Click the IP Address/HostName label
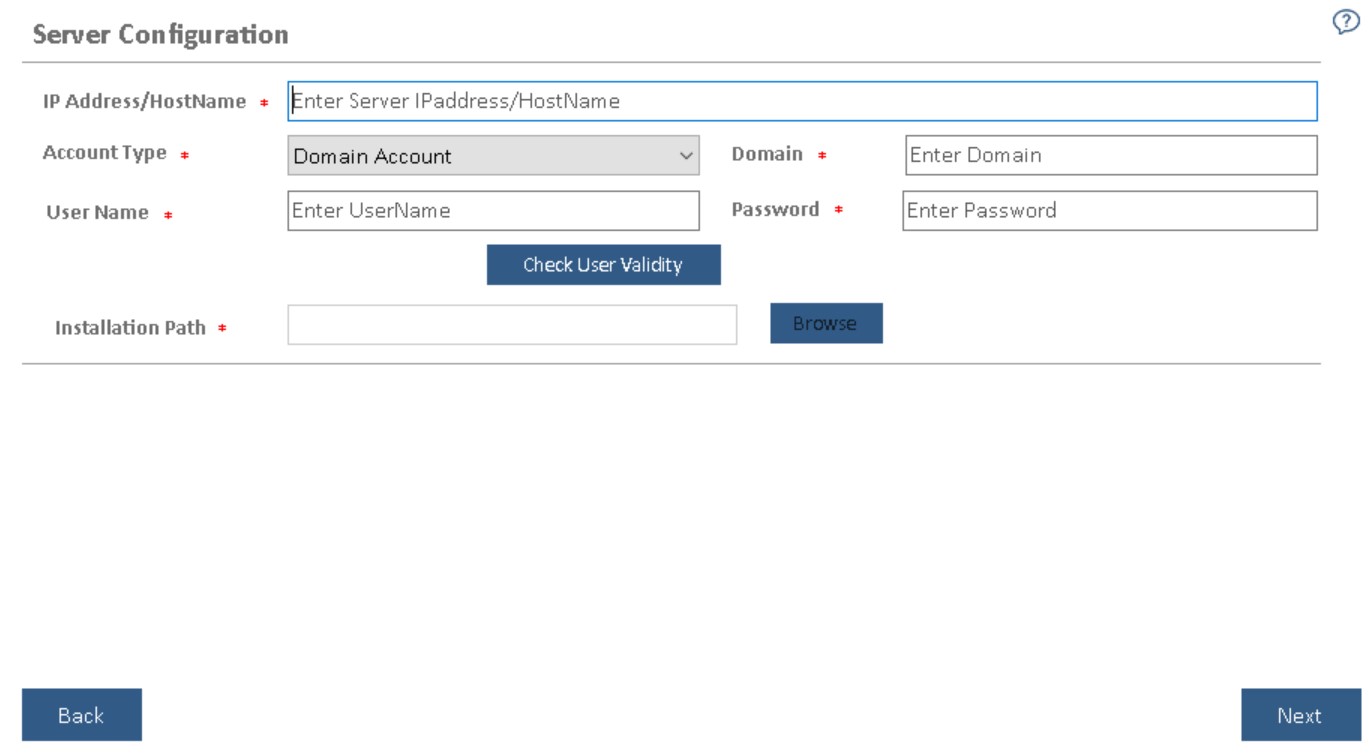1369x753 pixels. pyautogui.click(x=144, y=102)
